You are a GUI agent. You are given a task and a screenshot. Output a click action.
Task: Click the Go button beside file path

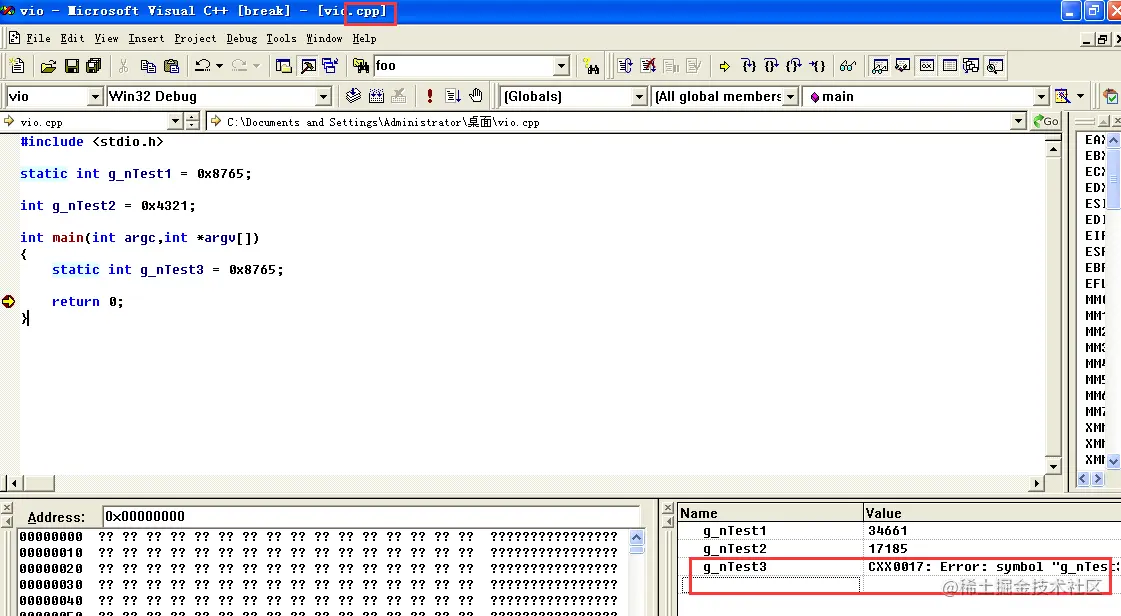[x=1047, y=121]
